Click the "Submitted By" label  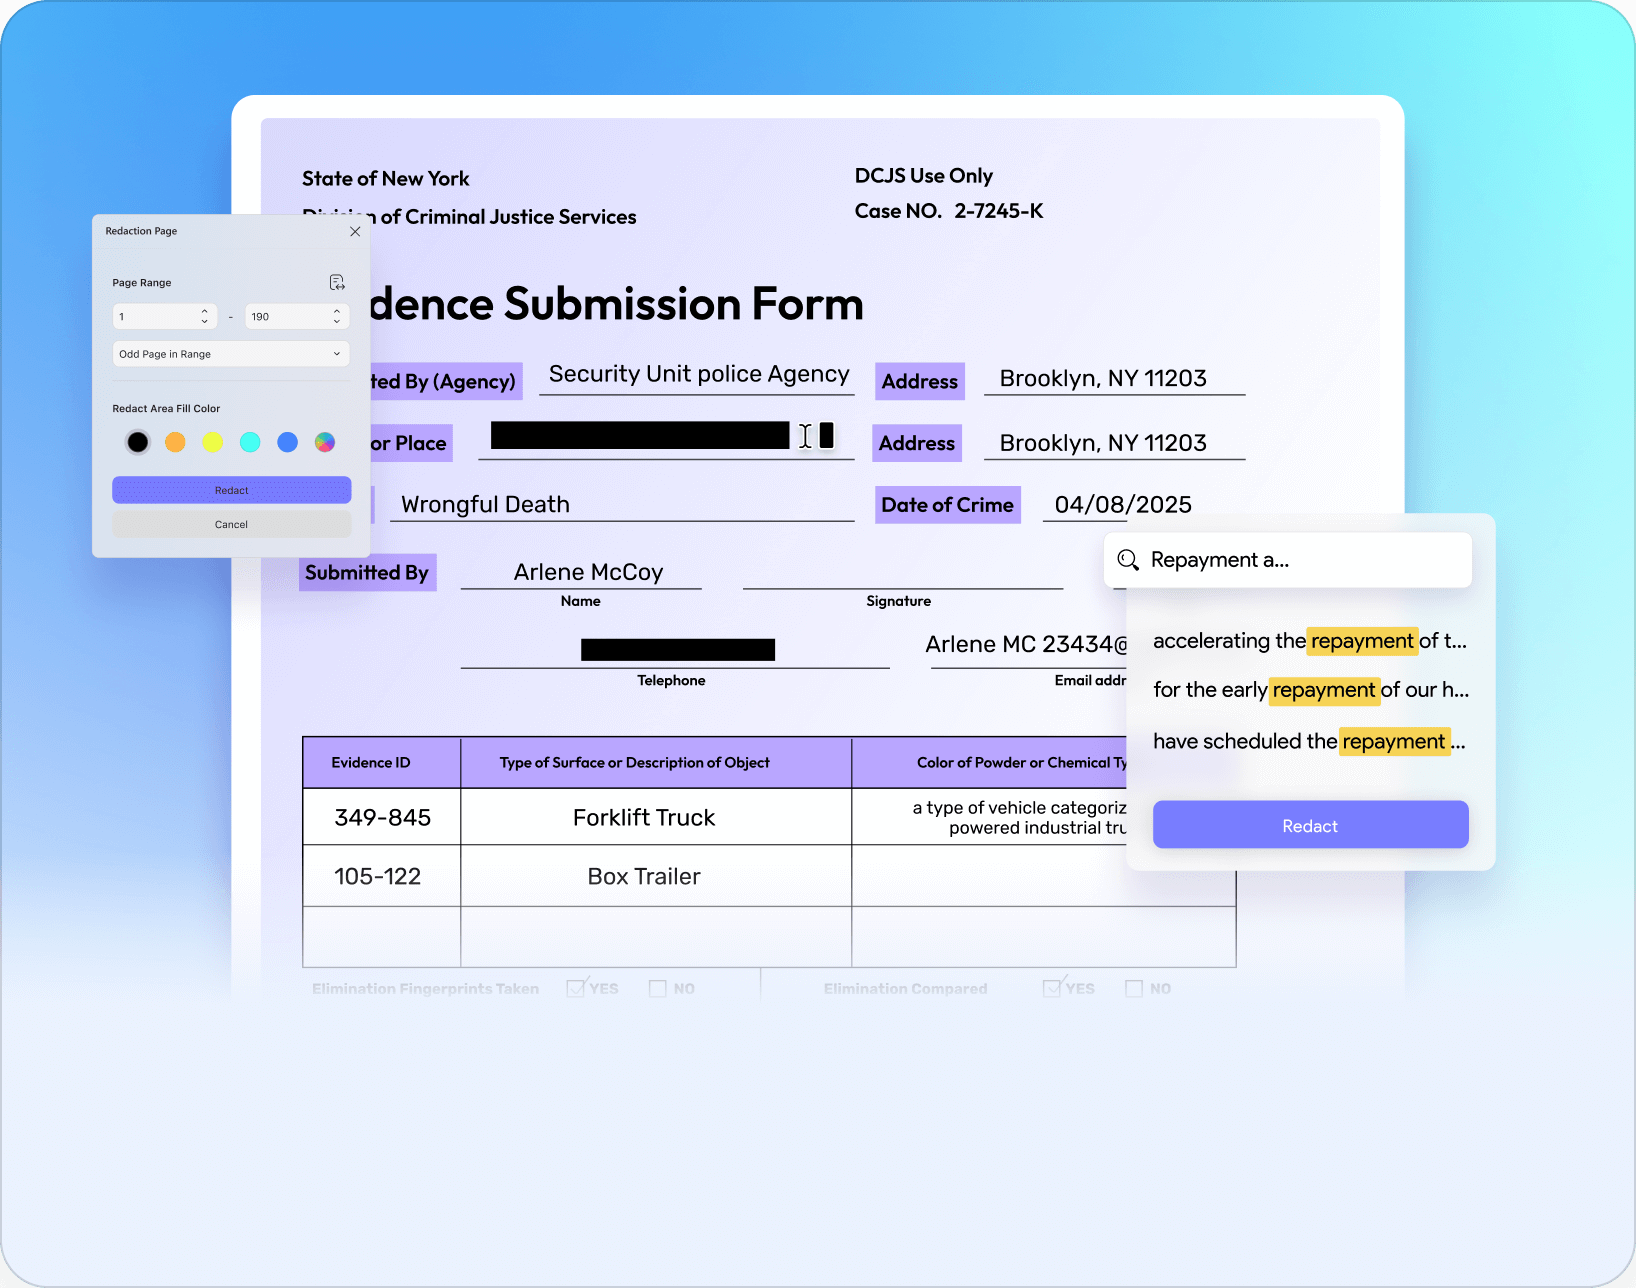tap(367, 573)
